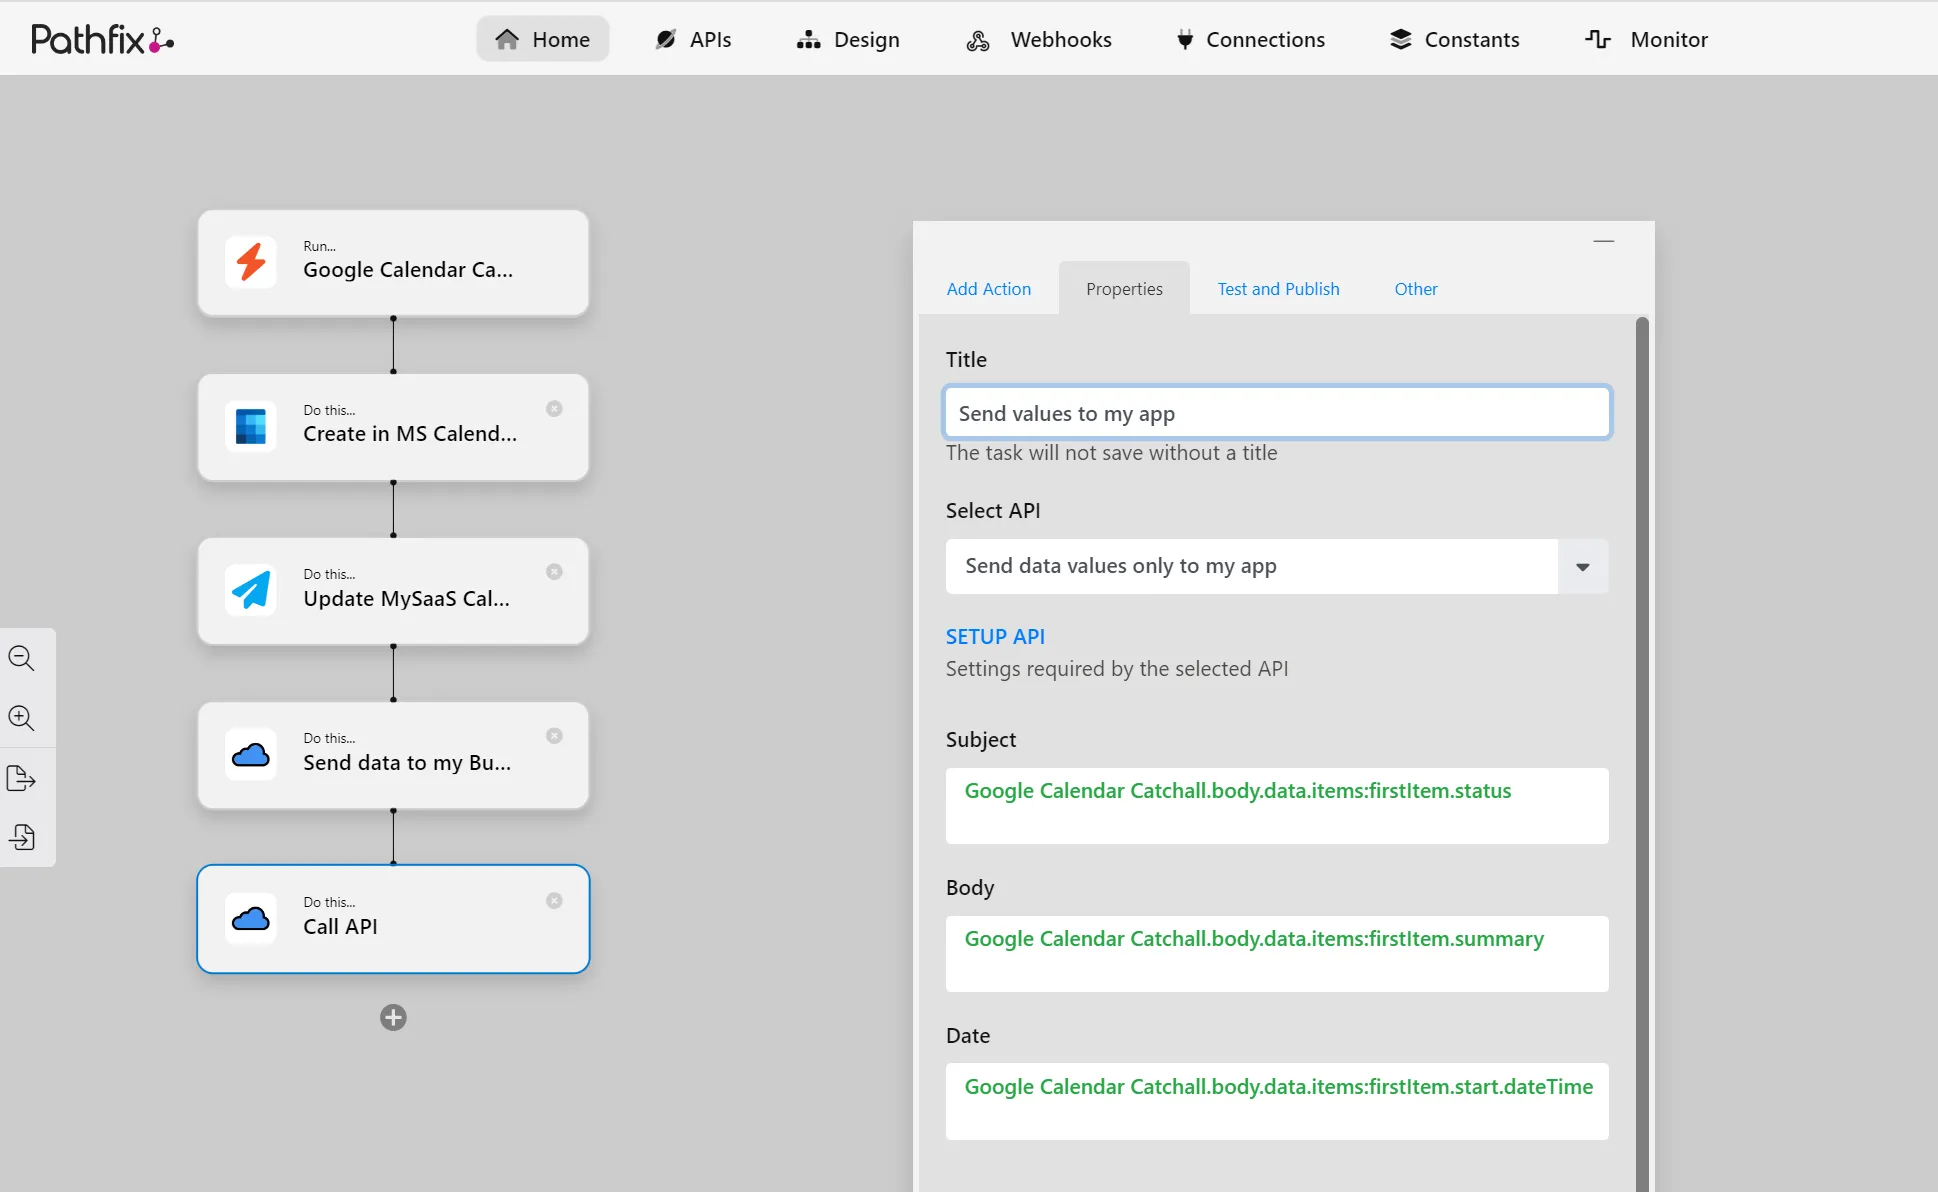The height and width of the screenshot is (1192, 1938).
Task: Zoom in the workflow canvas
Action: click(21, 717)
